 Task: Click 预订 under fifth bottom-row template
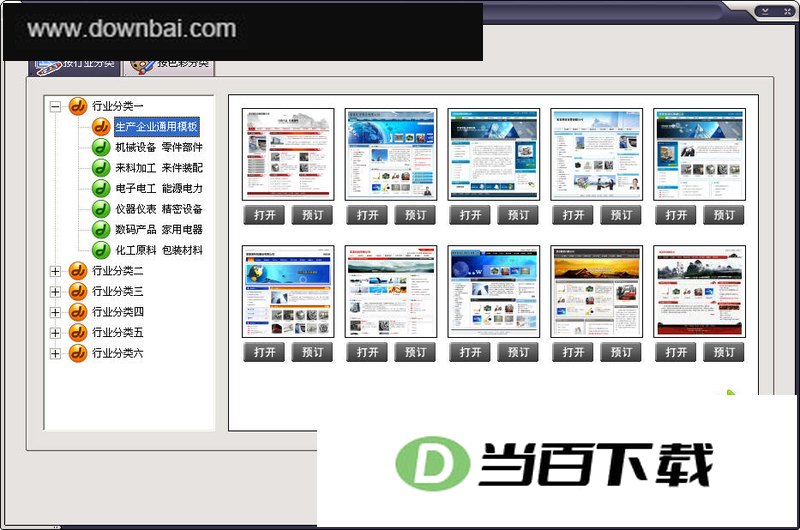[723, 352]
